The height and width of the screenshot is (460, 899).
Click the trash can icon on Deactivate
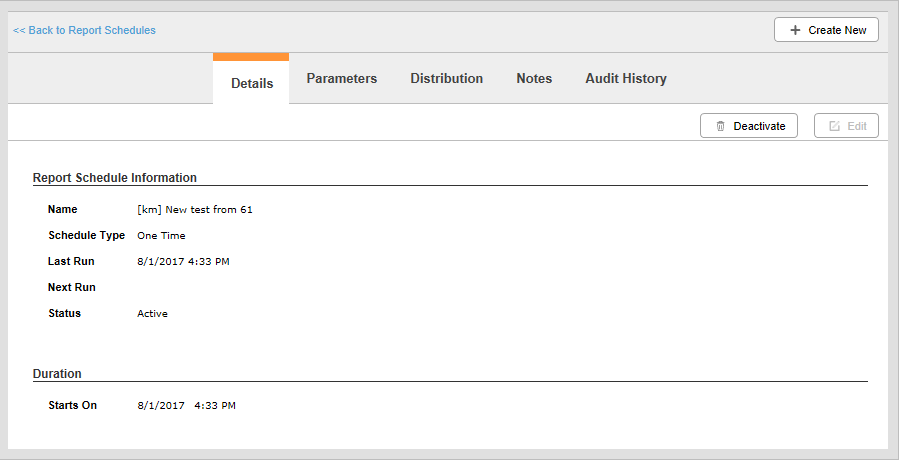pyautogui.click(x=721, y=126)
